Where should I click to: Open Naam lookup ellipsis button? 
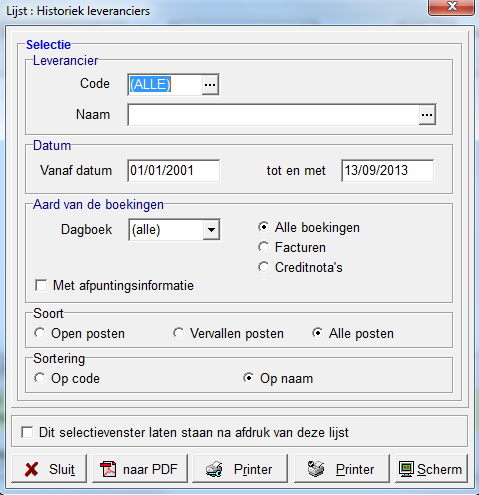[427, 115]
